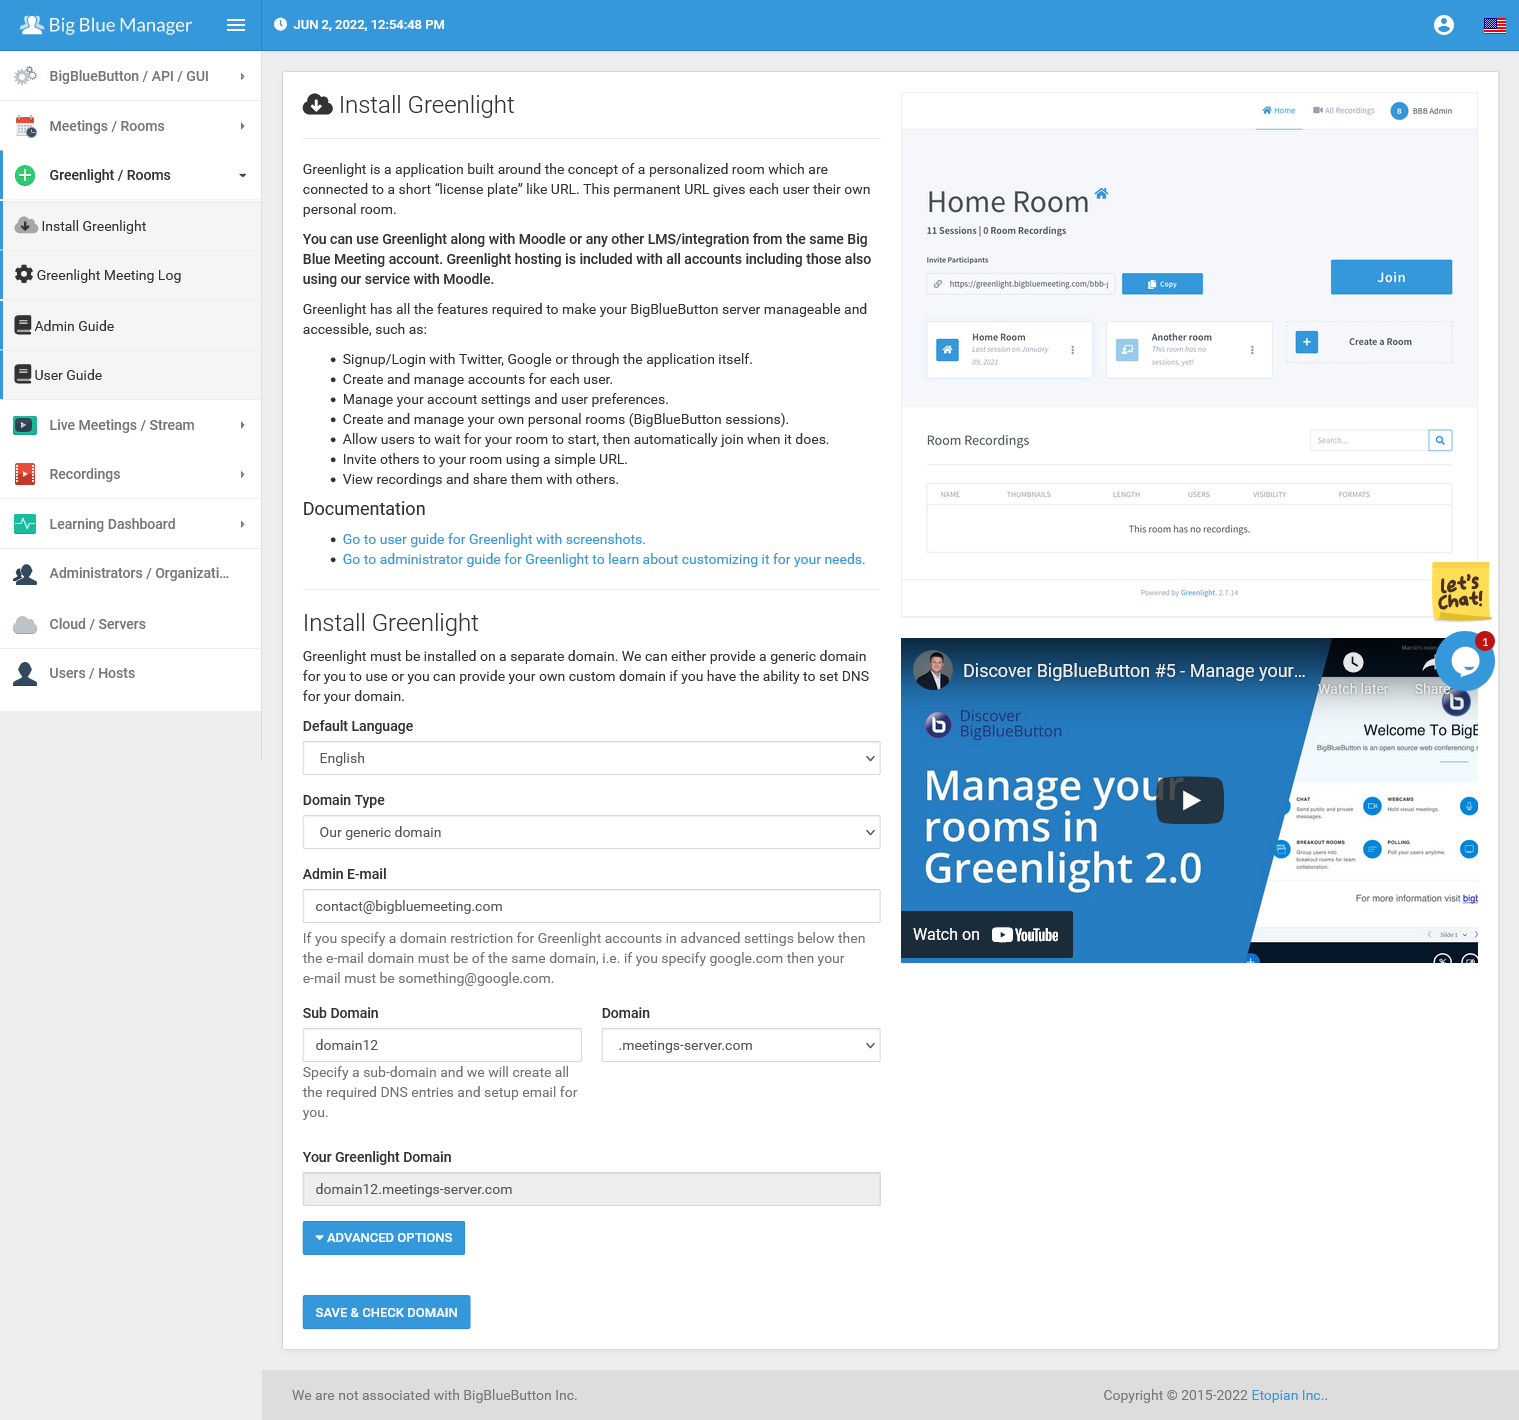Click the clock icon in the top bar

(280, 25)
